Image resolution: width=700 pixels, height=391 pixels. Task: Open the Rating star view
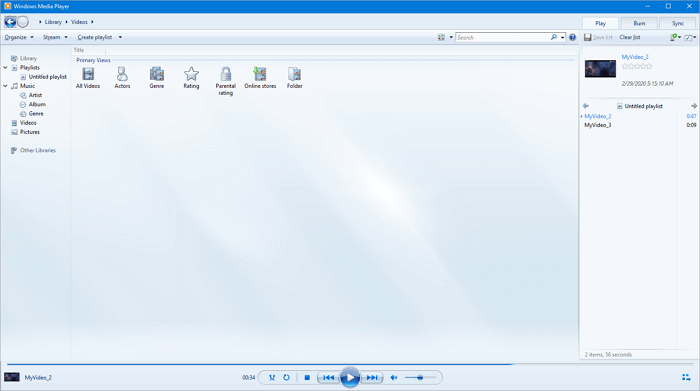pos(191,78)
